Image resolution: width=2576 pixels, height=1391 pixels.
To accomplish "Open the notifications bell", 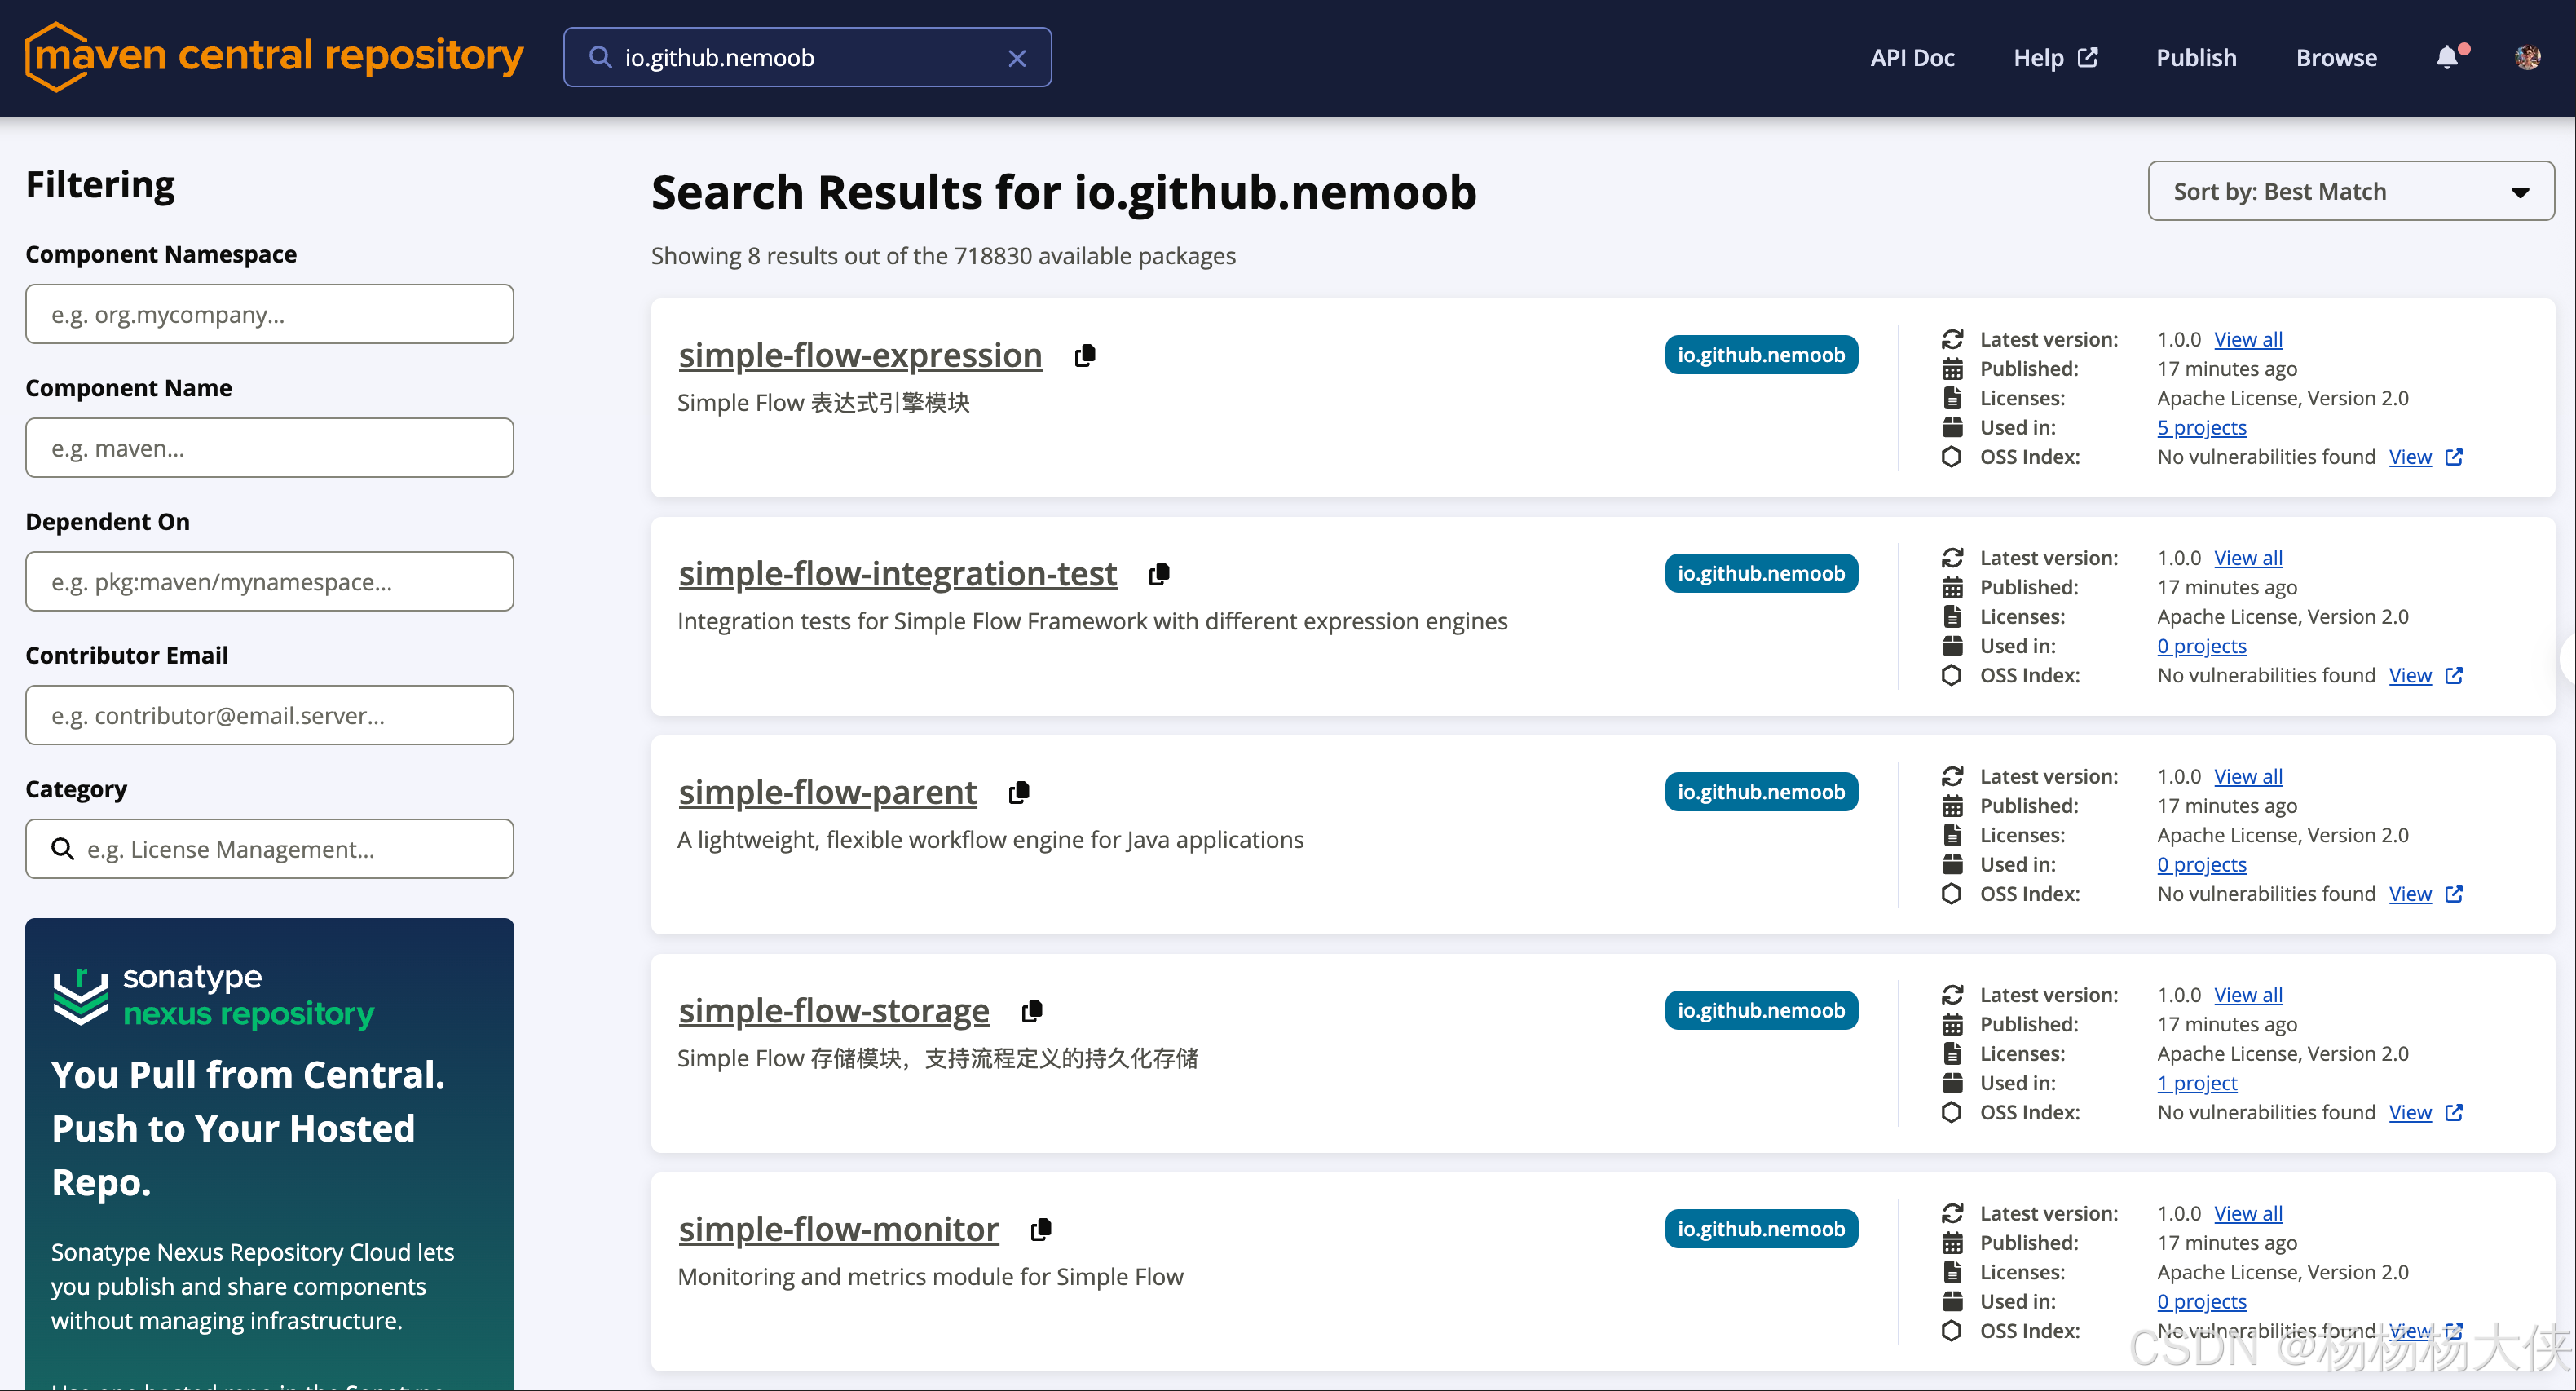I will 2447,57.
